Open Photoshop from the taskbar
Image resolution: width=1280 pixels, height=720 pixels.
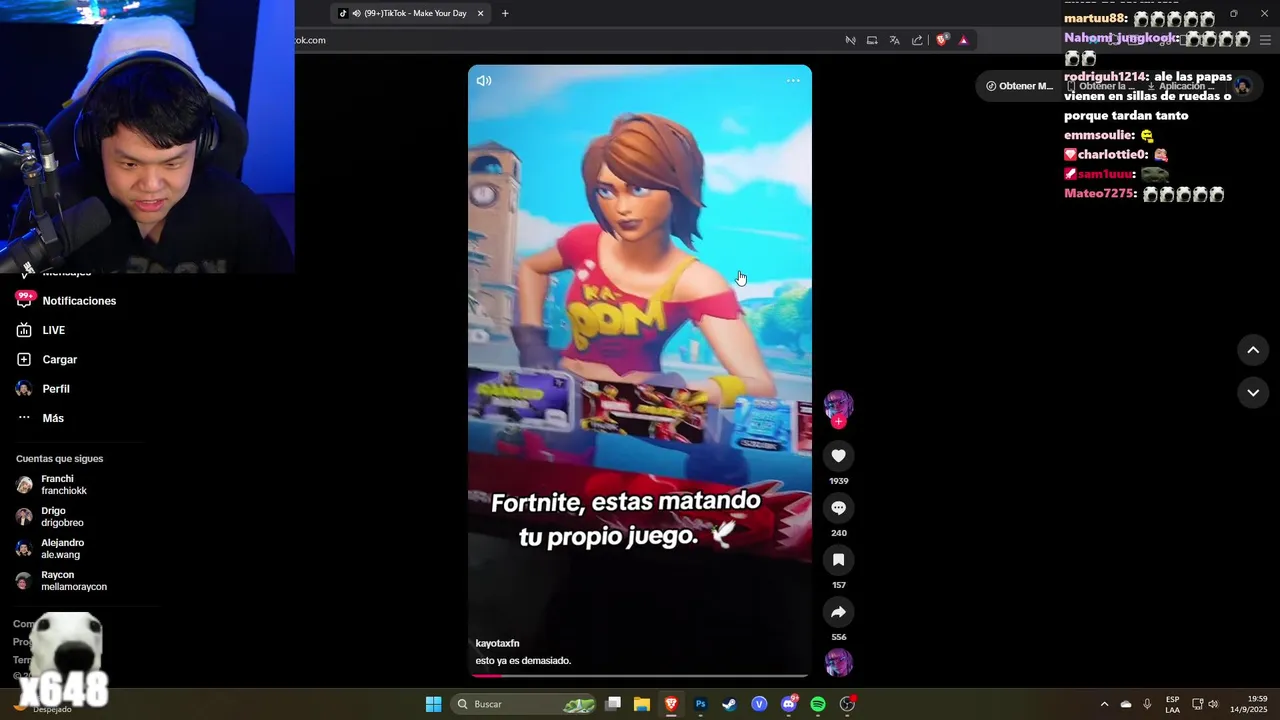click(x=701, y=704)
